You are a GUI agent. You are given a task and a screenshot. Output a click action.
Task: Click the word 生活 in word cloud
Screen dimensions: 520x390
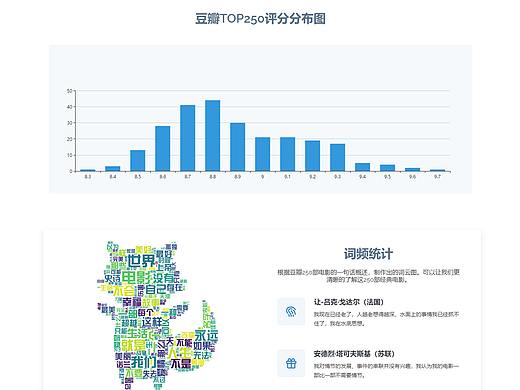click(x=137, y=333)
